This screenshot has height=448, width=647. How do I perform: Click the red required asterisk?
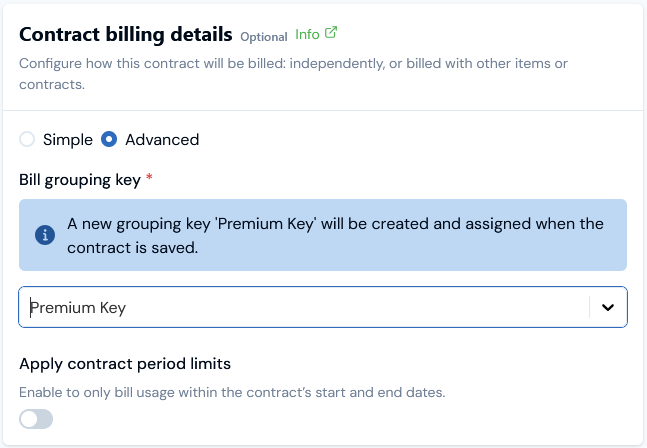click(x=150, y=178)
